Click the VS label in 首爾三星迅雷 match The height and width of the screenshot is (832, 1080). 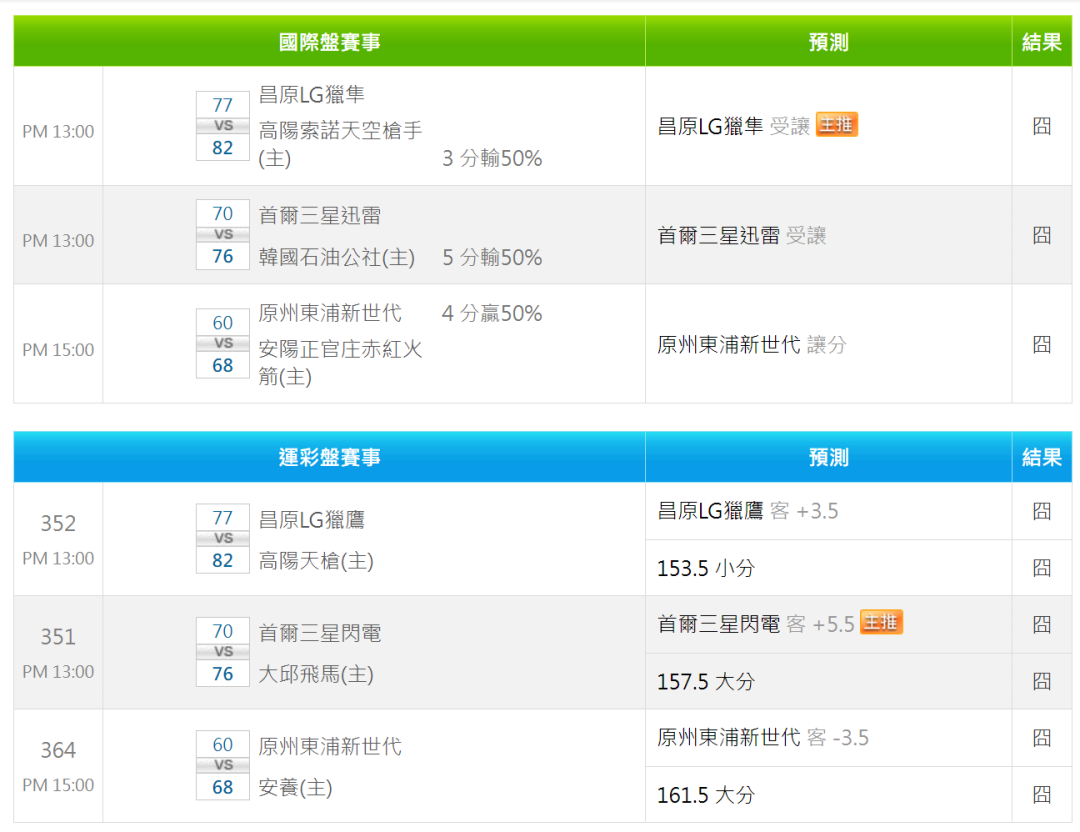click(223, 234)
